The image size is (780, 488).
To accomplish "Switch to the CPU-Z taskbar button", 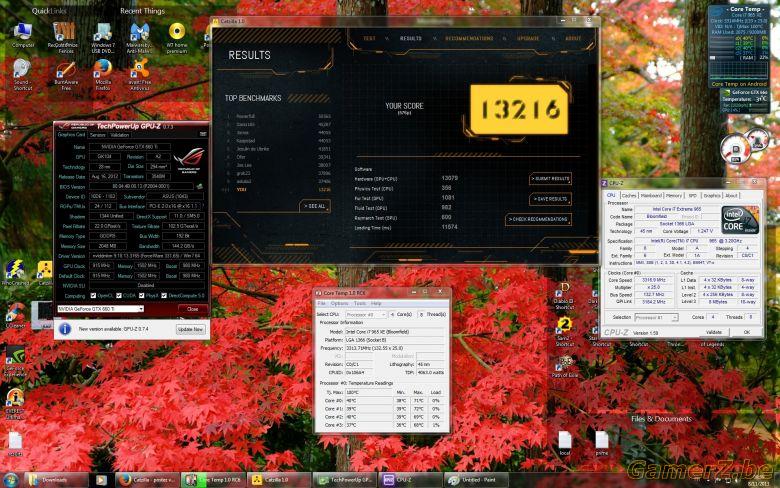I will coord(410,480).
